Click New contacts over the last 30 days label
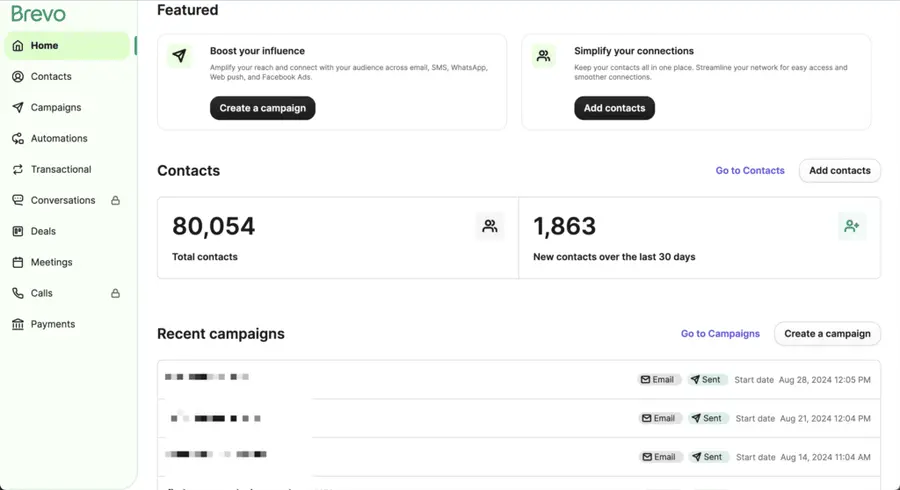Viewport: 900px width, 490px height. pos(614,256)
